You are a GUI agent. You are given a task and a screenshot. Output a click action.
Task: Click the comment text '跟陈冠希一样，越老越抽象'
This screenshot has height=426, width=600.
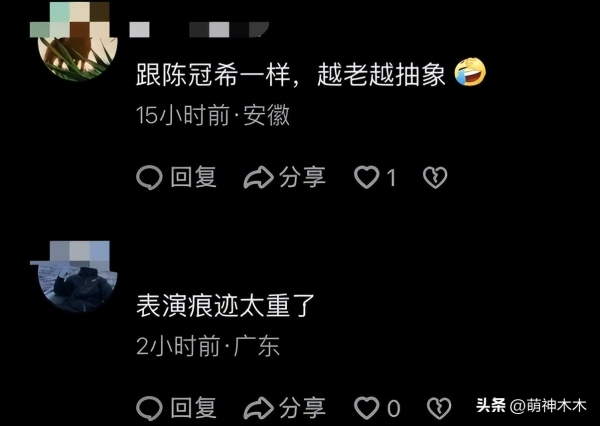pos(290,74)
